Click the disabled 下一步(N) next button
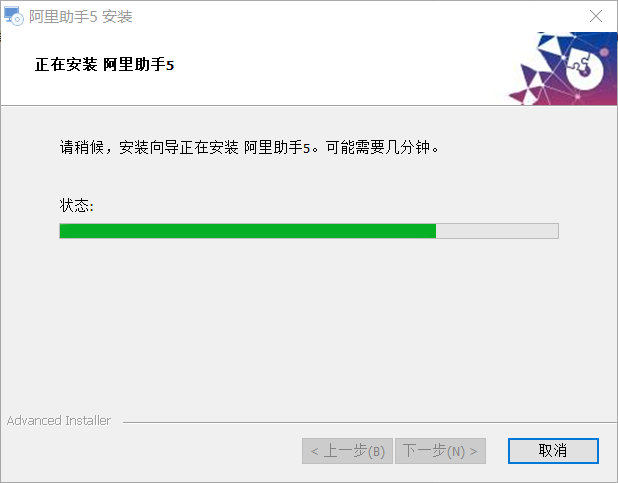The width and height of the screenshot is (618, 483). point(440,451)
